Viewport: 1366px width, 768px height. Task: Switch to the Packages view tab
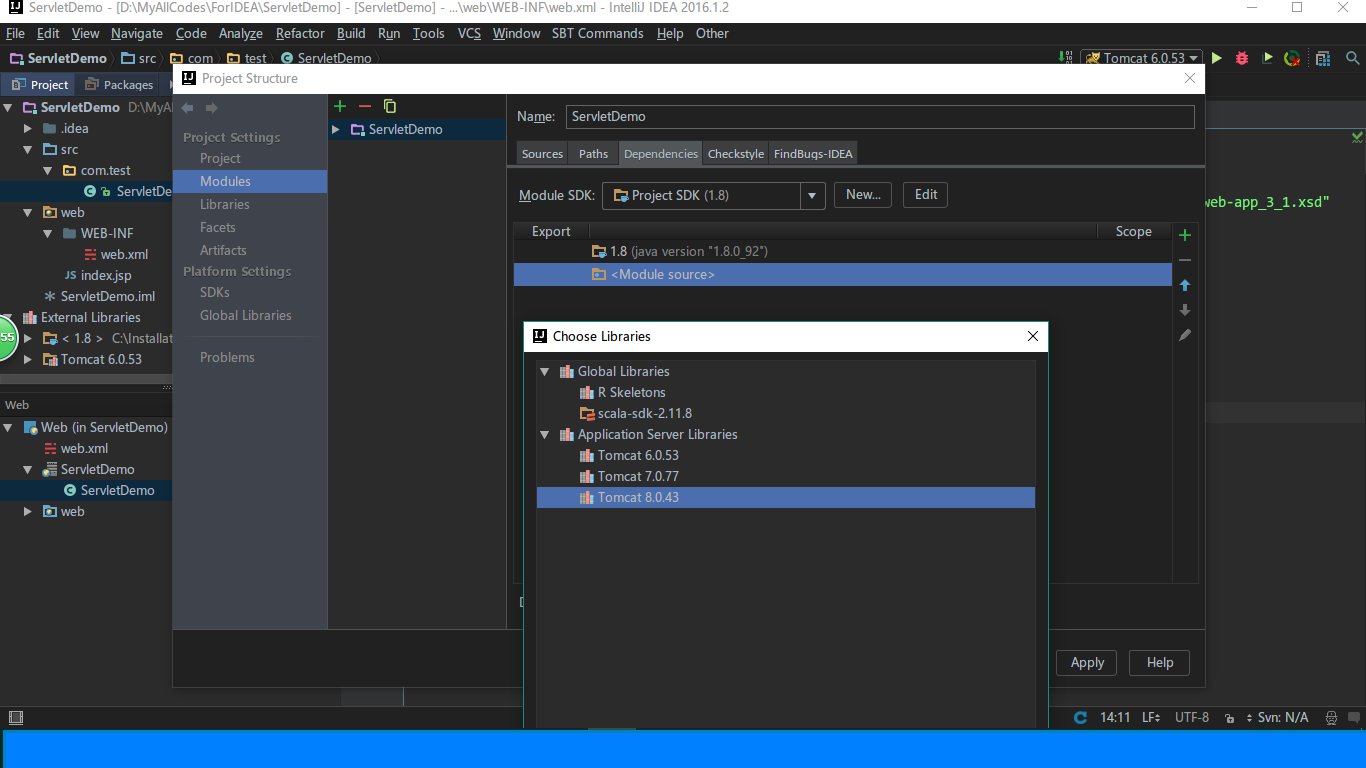click(x=119, y=85)
